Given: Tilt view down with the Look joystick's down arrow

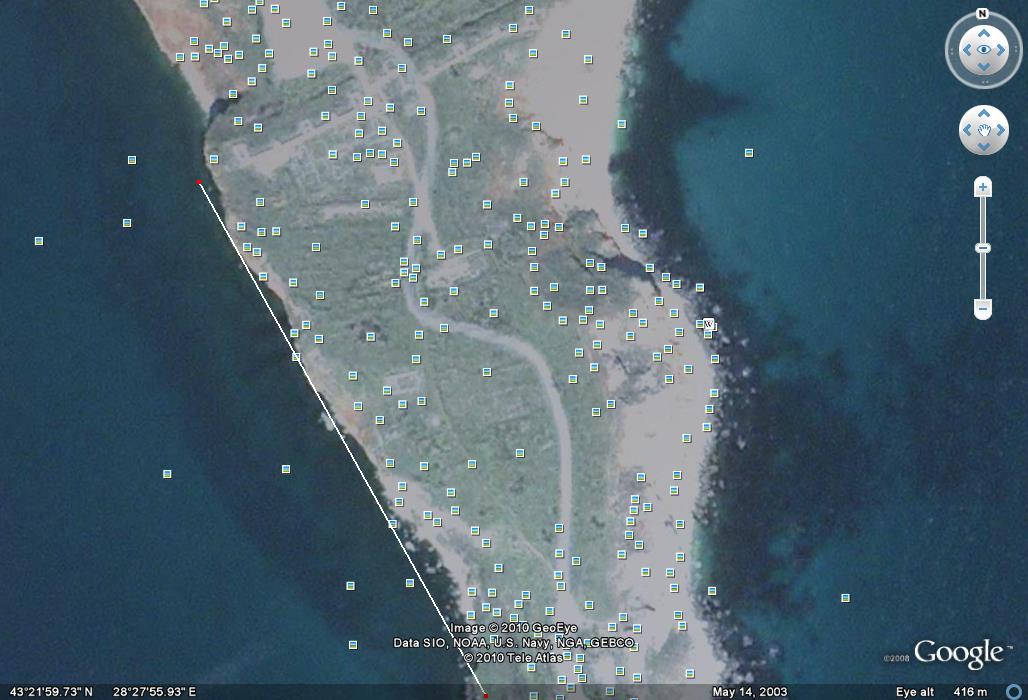Looking at the screenshot, I should 983,66.
